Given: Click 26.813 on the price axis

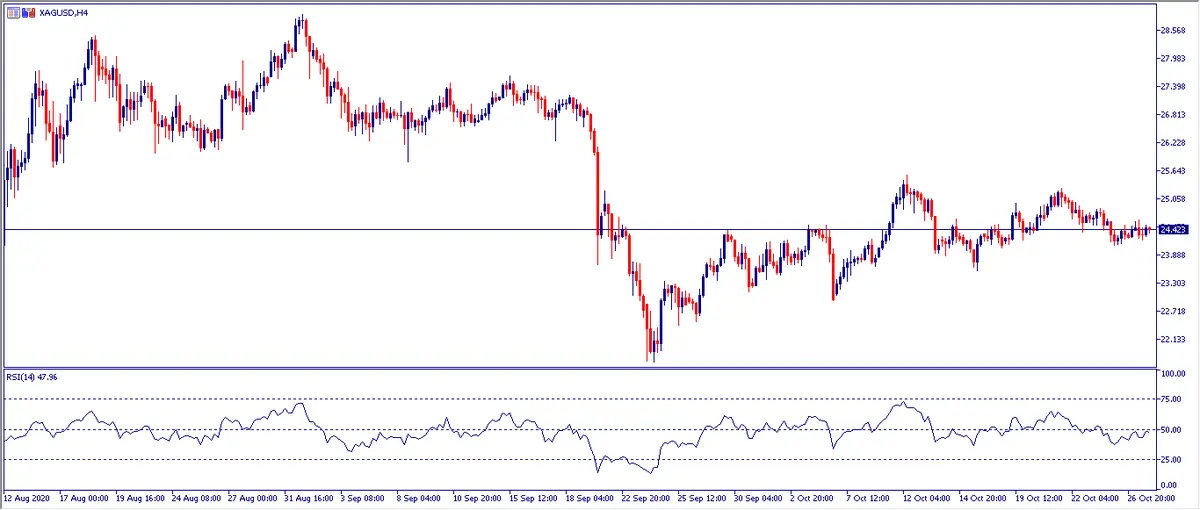Looking at the screenshot, I should click(1172, 115).
